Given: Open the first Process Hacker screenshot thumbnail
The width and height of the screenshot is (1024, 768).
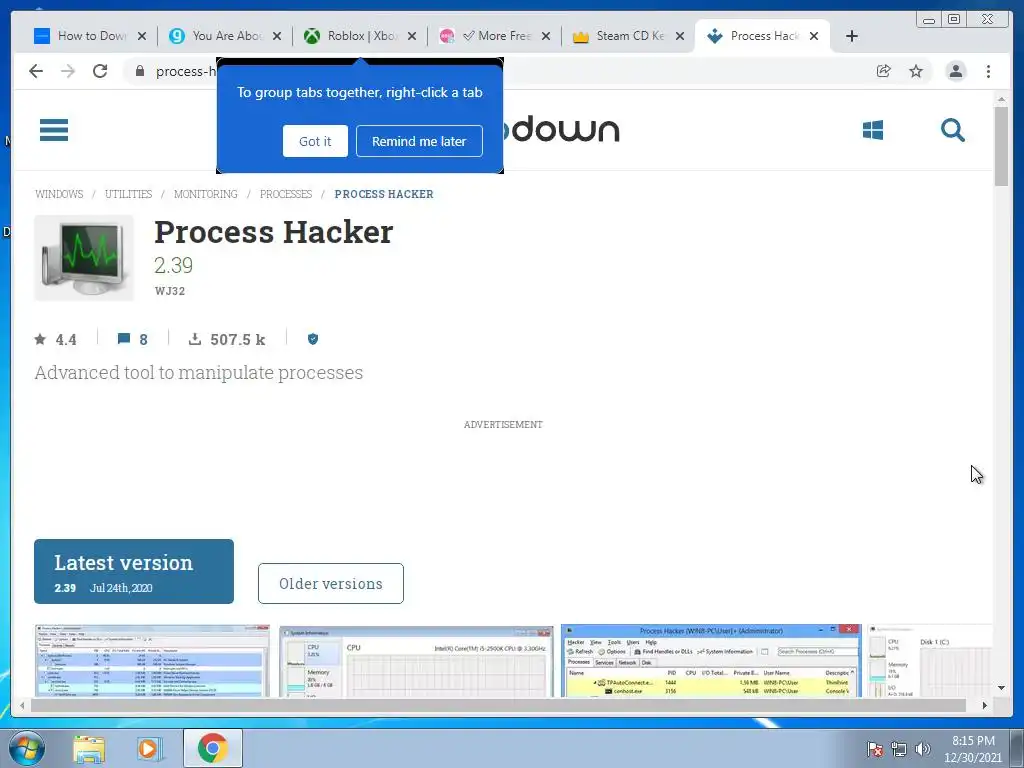Looking at the screenshot, I should tap(152, 661).
